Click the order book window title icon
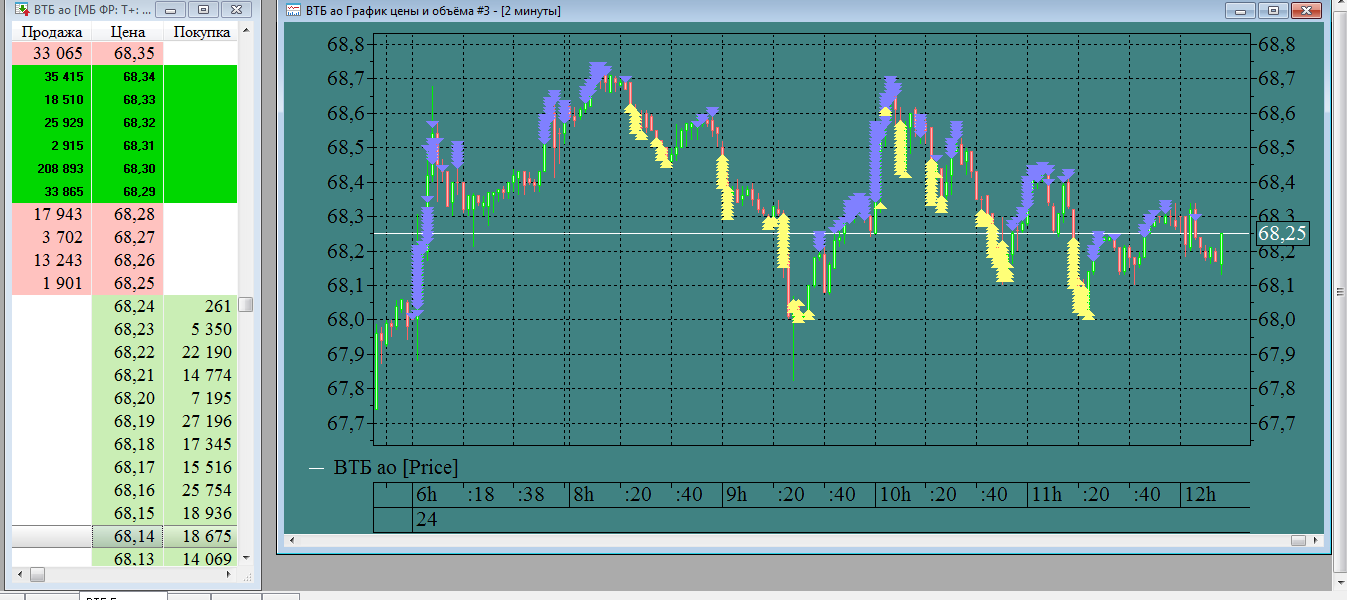The image size is (1347, 600). 20,10
